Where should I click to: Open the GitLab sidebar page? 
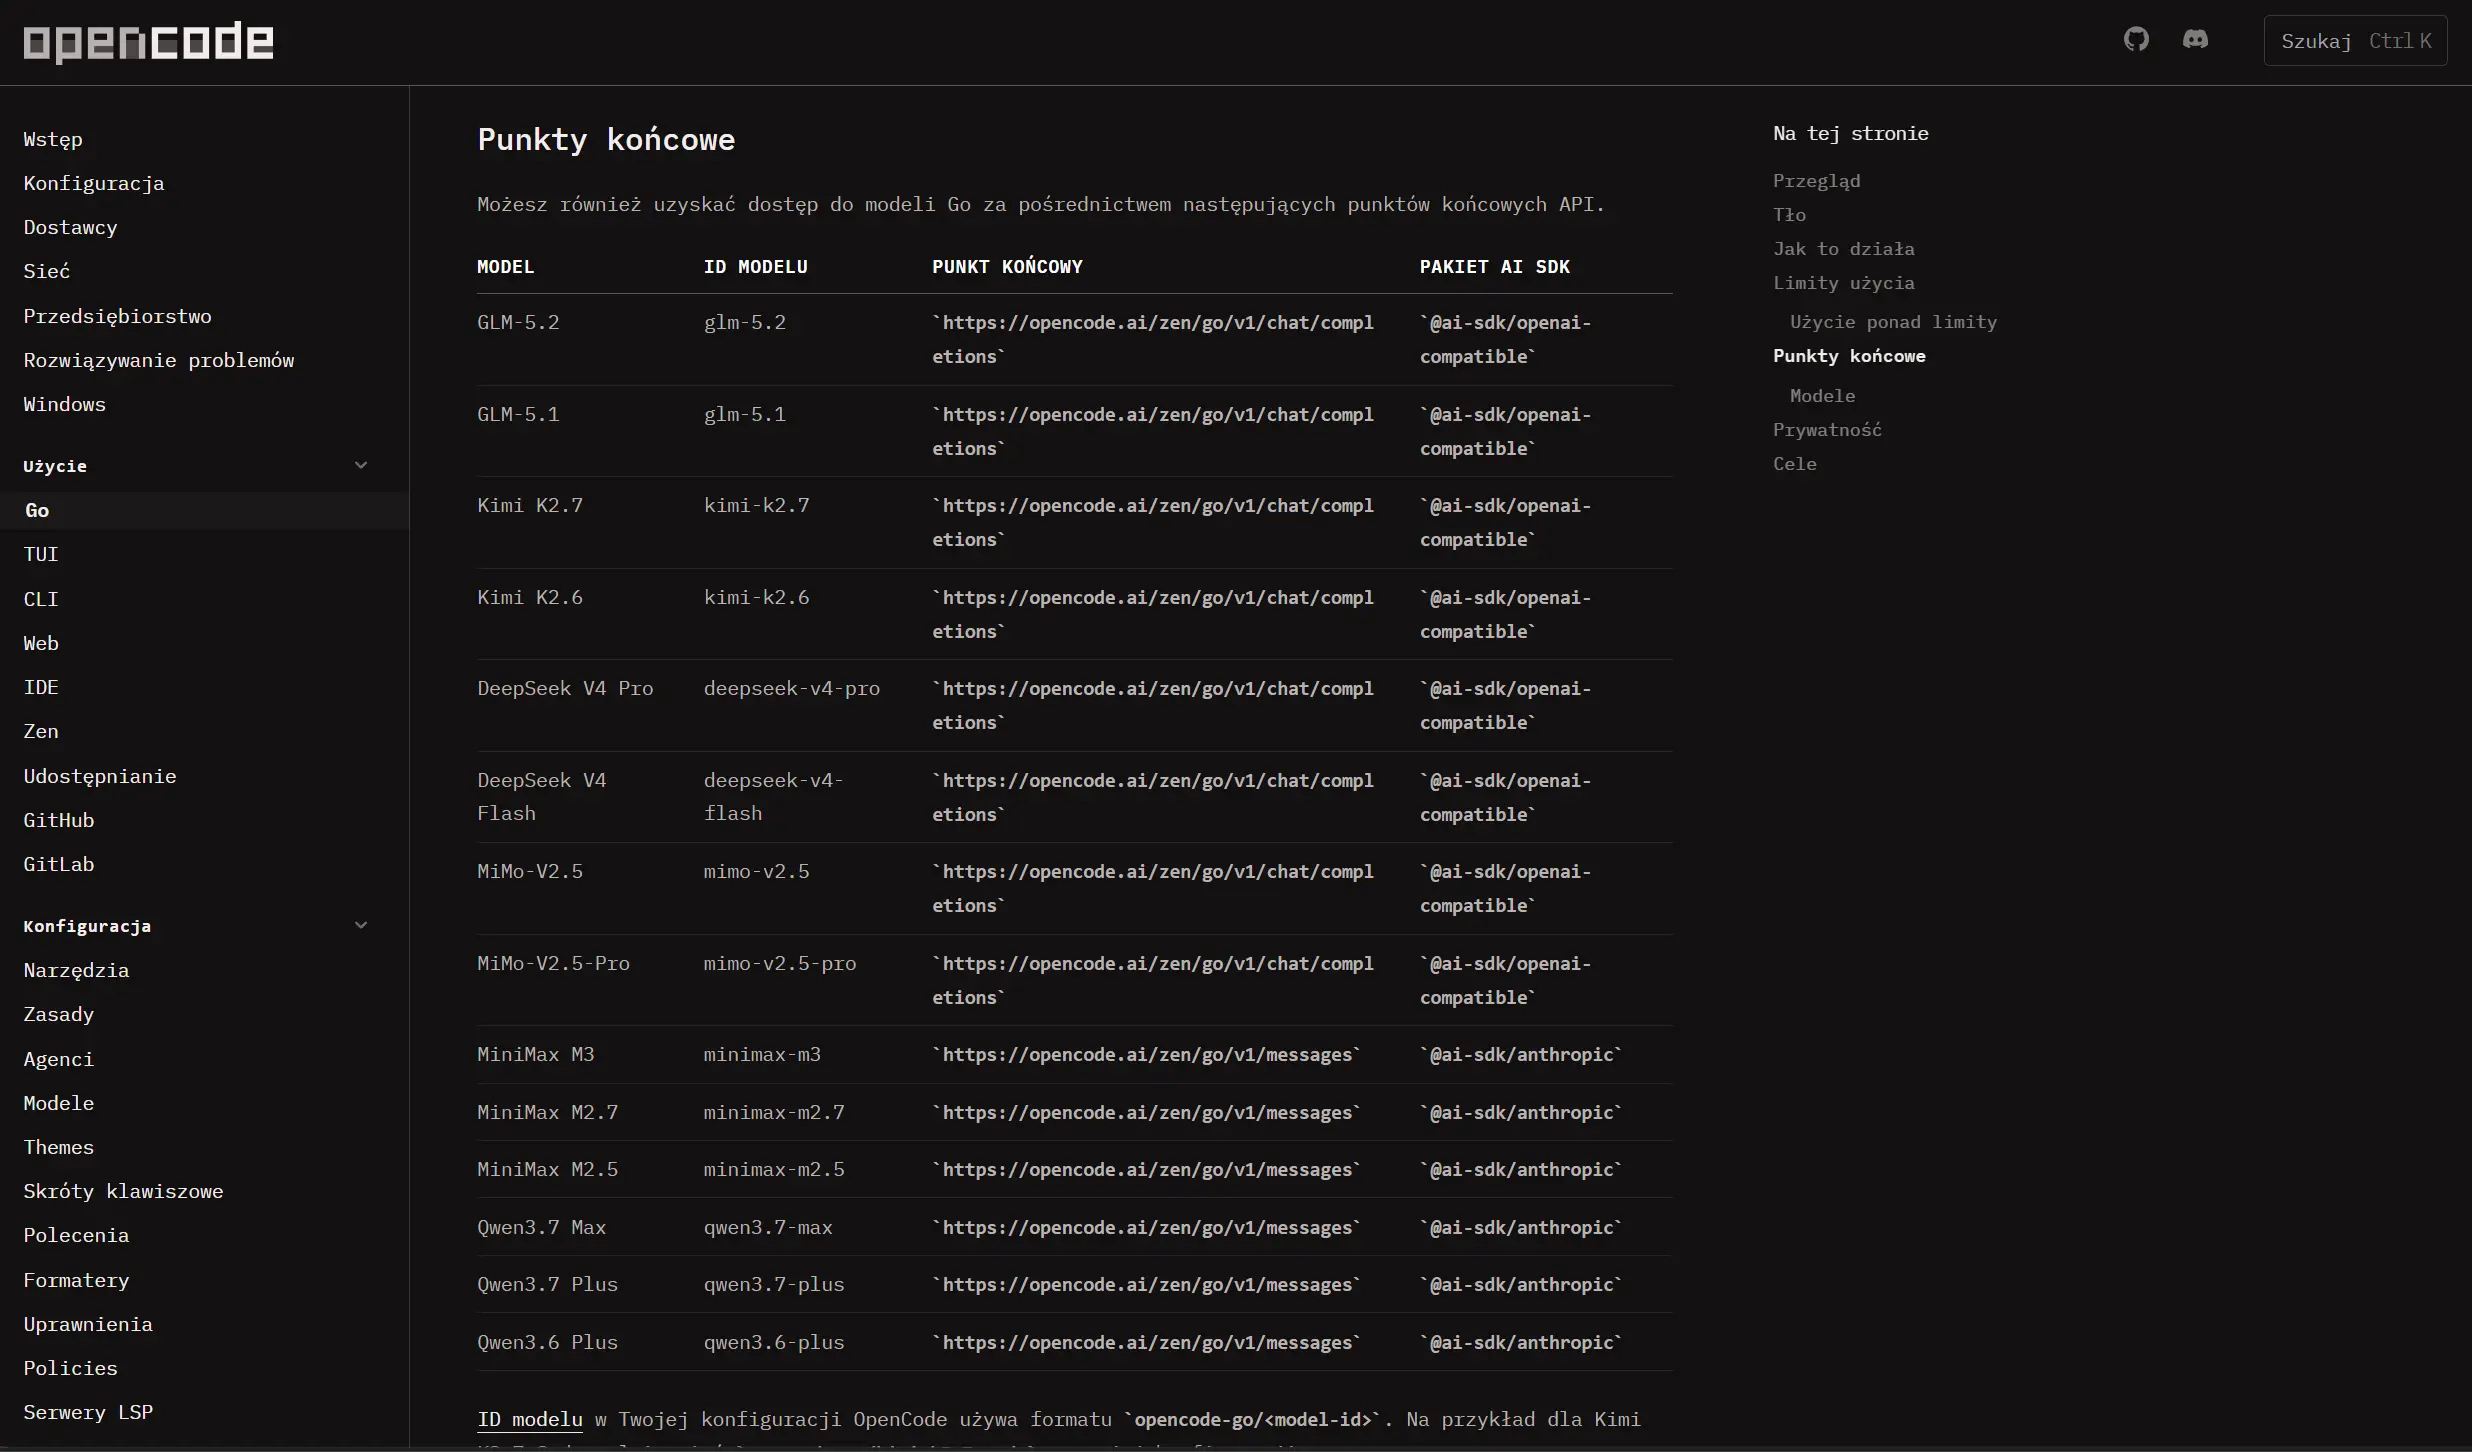pyautogui.click(x=59, y=864)
